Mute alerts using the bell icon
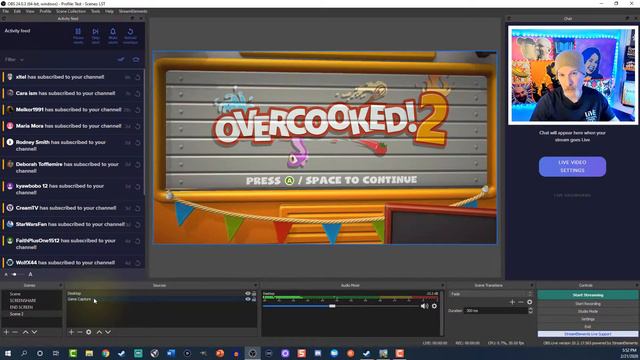The height and width of the screenshot is (360, 640). click(x=113, y=36)
